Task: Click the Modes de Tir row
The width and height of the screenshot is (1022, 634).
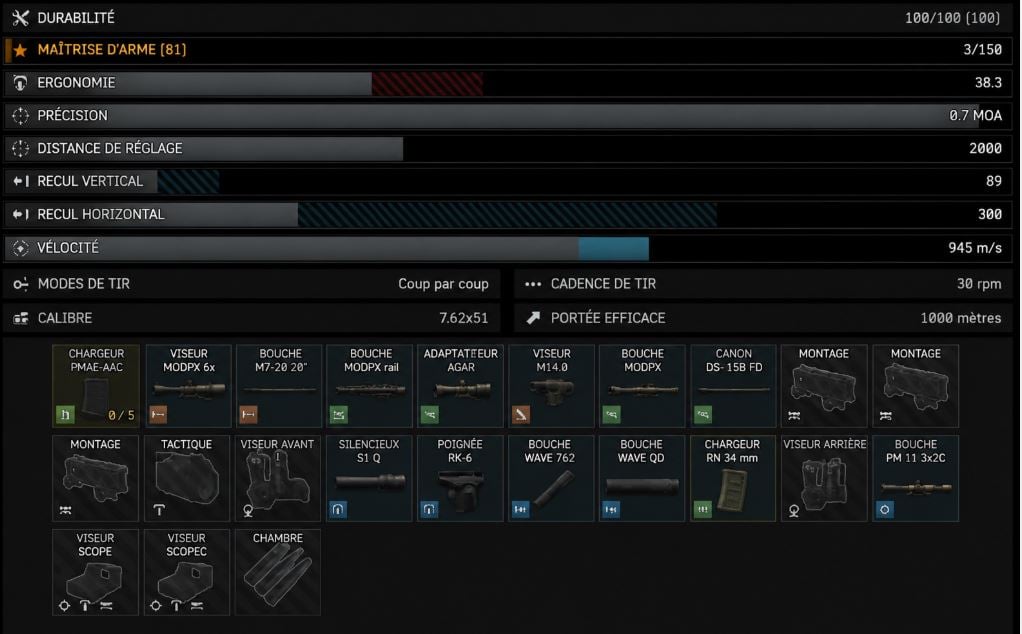Action: pyautogui.click(x=252, y=284)
